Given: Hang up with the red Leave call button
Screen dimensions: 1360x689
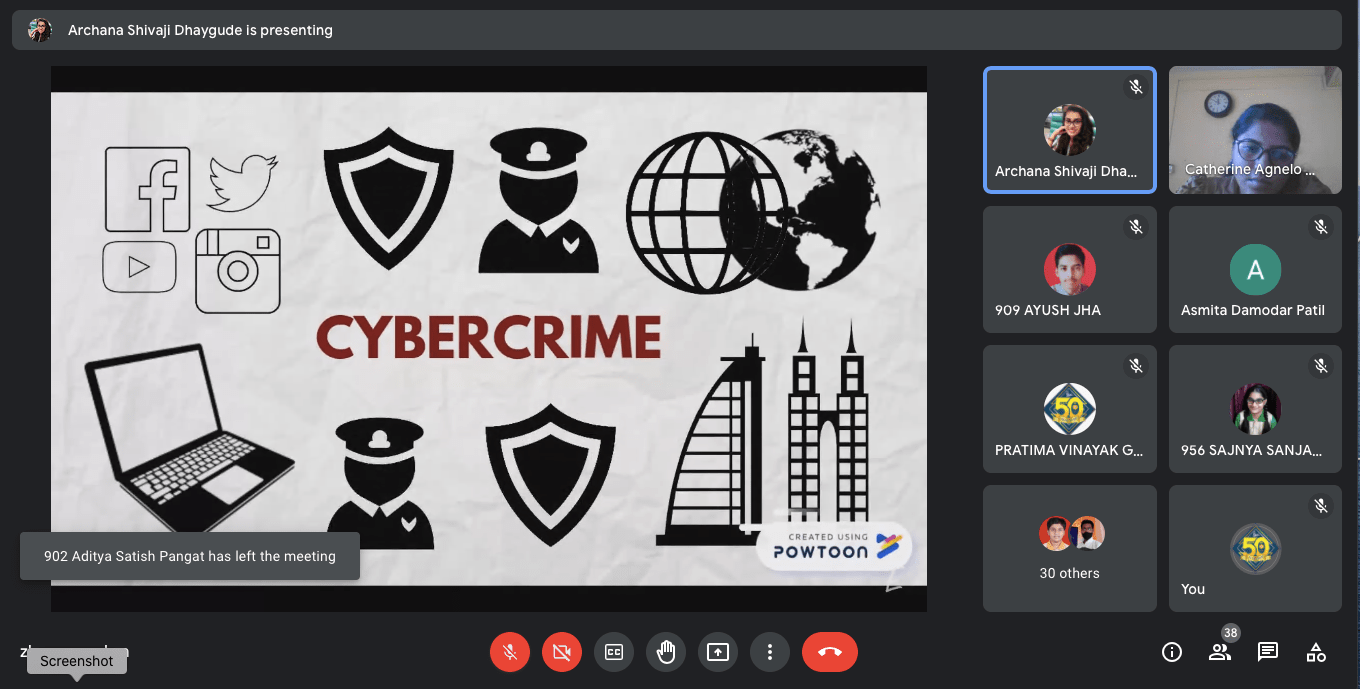Looking at the screenshot, I should [x=830, y=652].
